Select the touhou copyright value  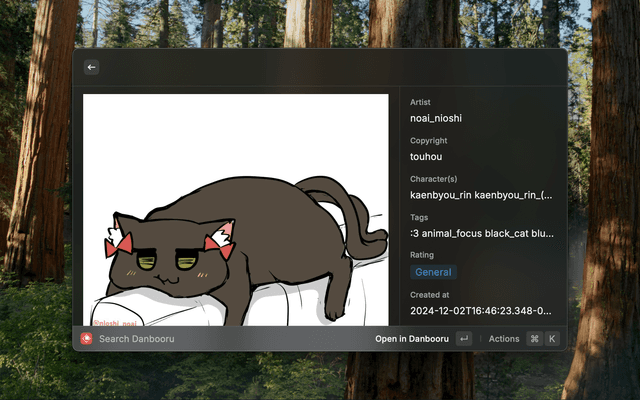[x=426, y=157]
